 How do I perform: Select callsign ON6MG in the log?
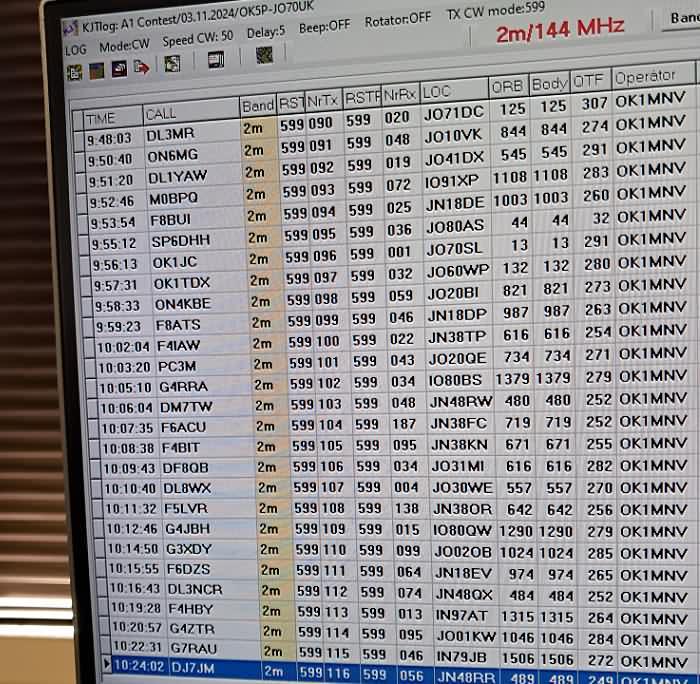point(172,156)
